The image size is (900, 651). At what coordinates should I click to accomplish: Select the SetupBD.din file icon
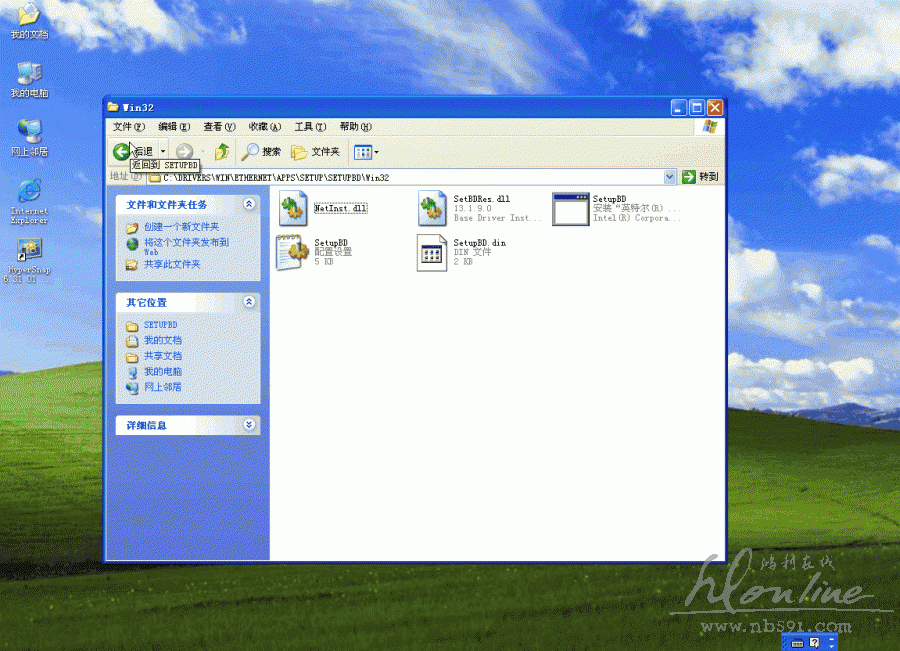[x=432, y=252]
